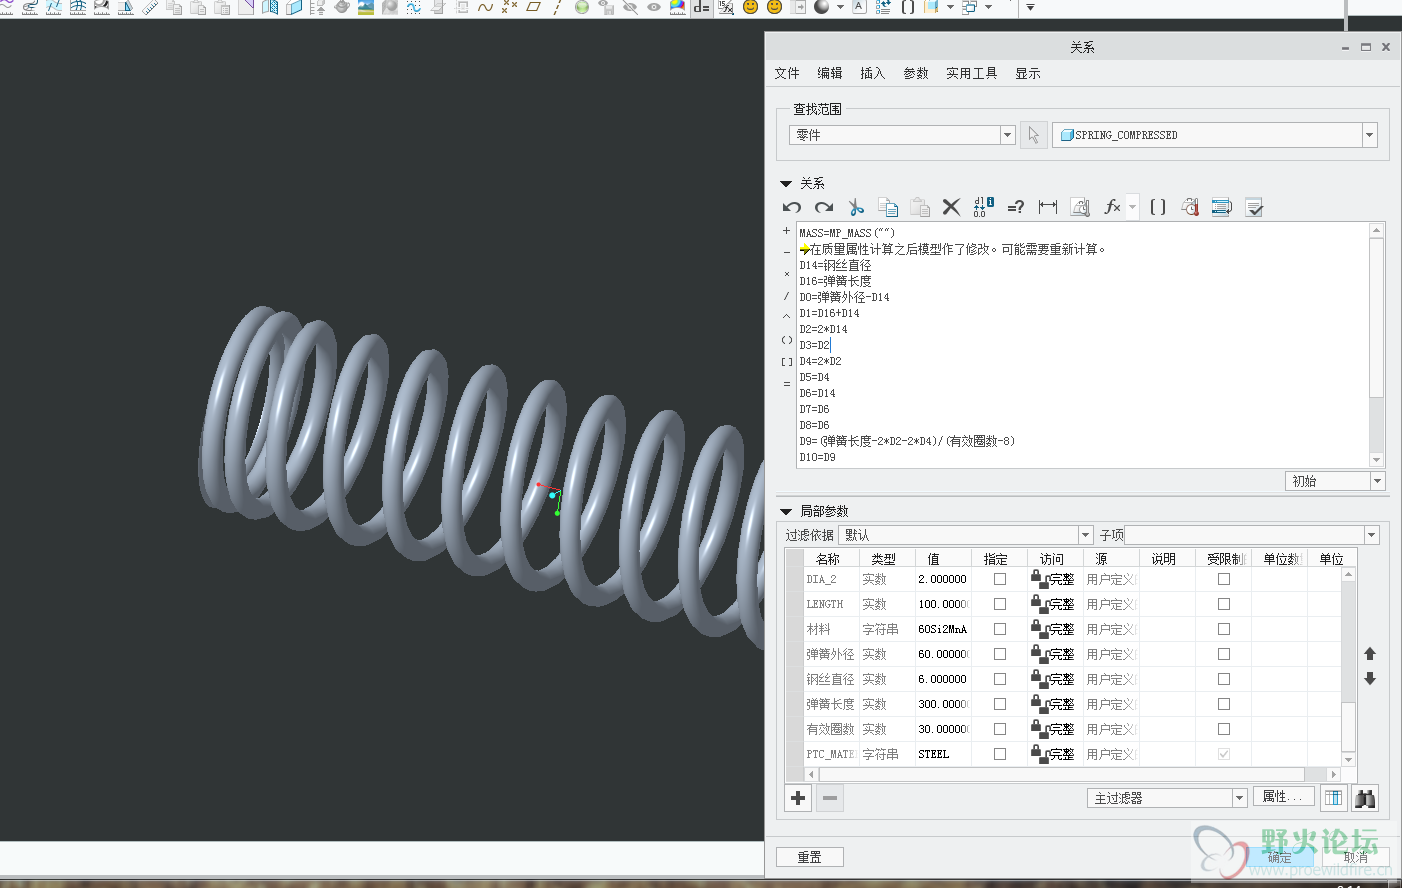Open the 文件 menu
1402x888 pixels.
tap(787, 73)
